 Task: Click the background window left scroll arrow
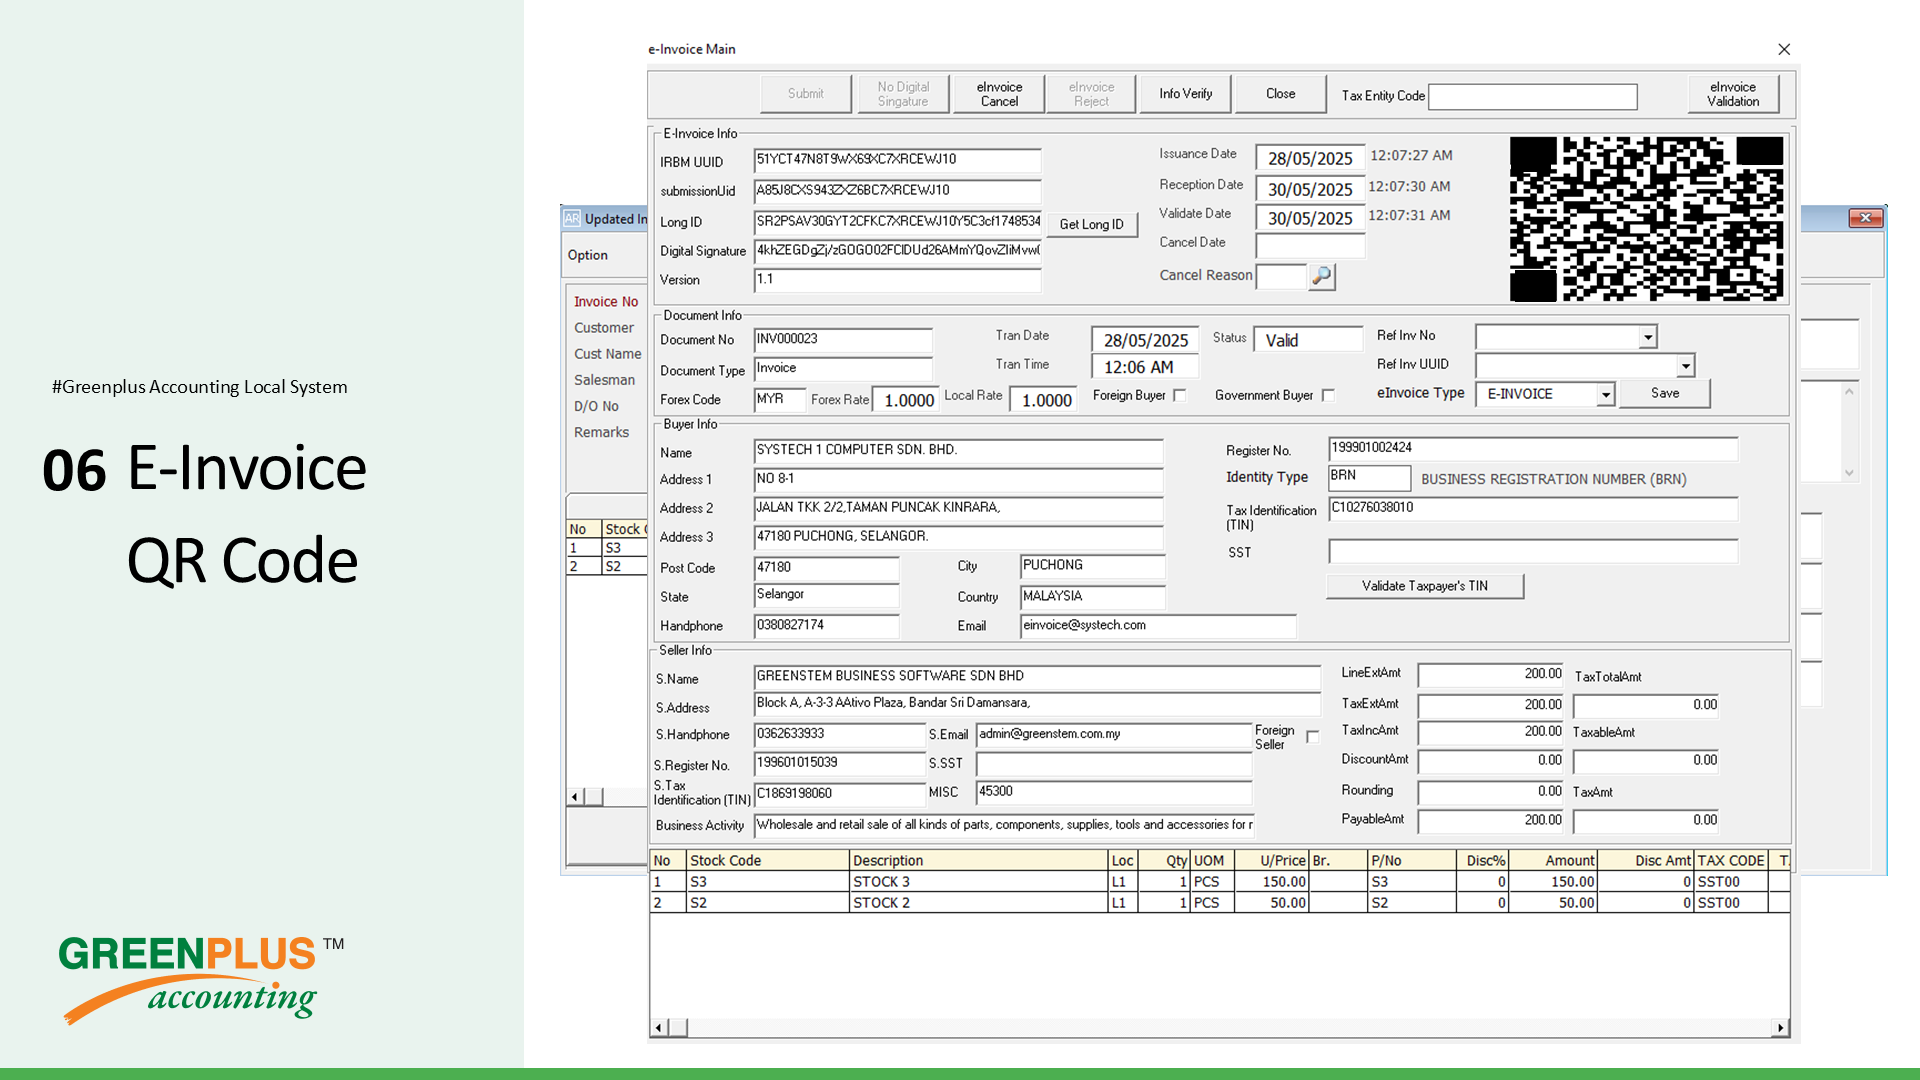tap(574, 797)
